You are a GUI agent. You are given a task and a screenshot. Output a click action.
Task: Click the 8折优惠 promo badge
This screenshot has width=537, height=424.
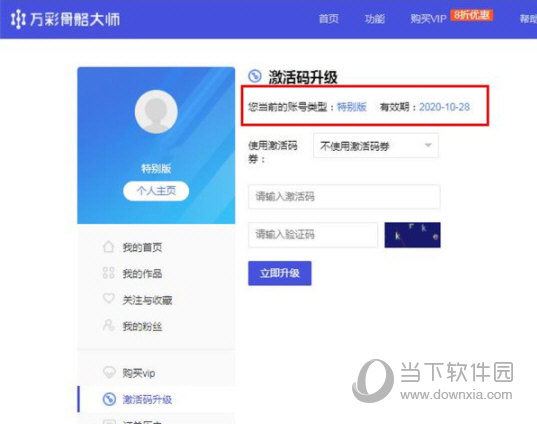pyautogui.click(x=472, y=15)
